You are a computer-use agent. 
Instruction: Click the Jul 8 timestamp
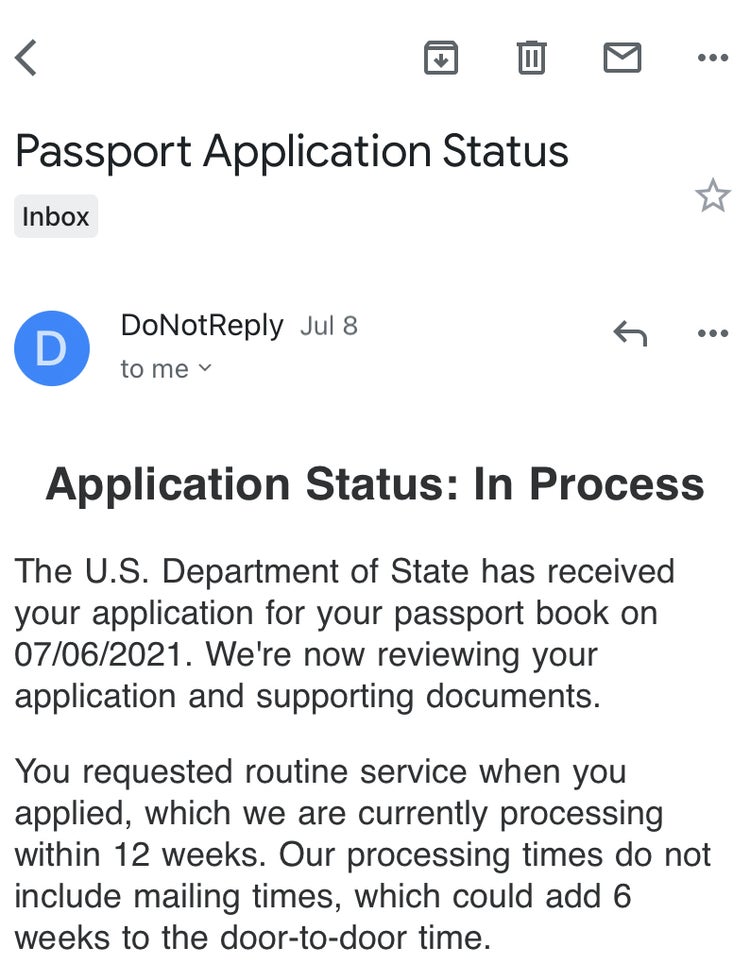coord(329,325)
